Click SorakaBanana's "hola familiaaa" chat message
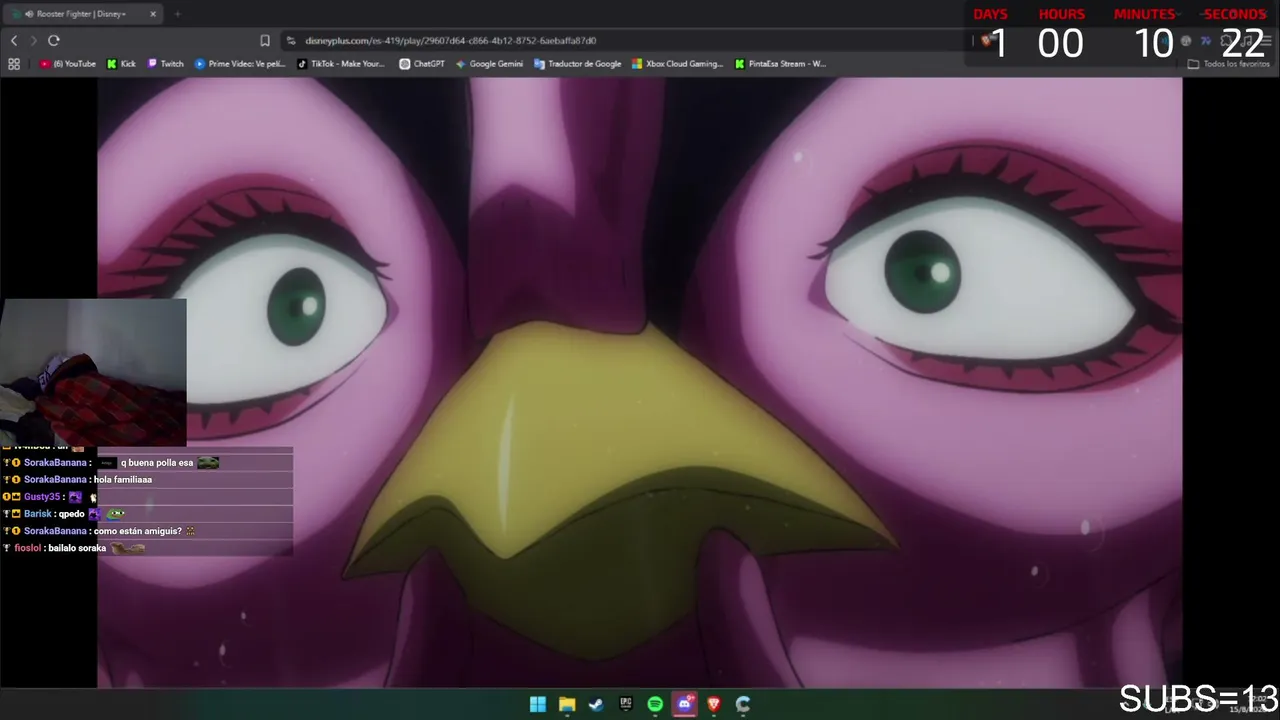Viewport: 1280px width, 720px height. (123, 480)
